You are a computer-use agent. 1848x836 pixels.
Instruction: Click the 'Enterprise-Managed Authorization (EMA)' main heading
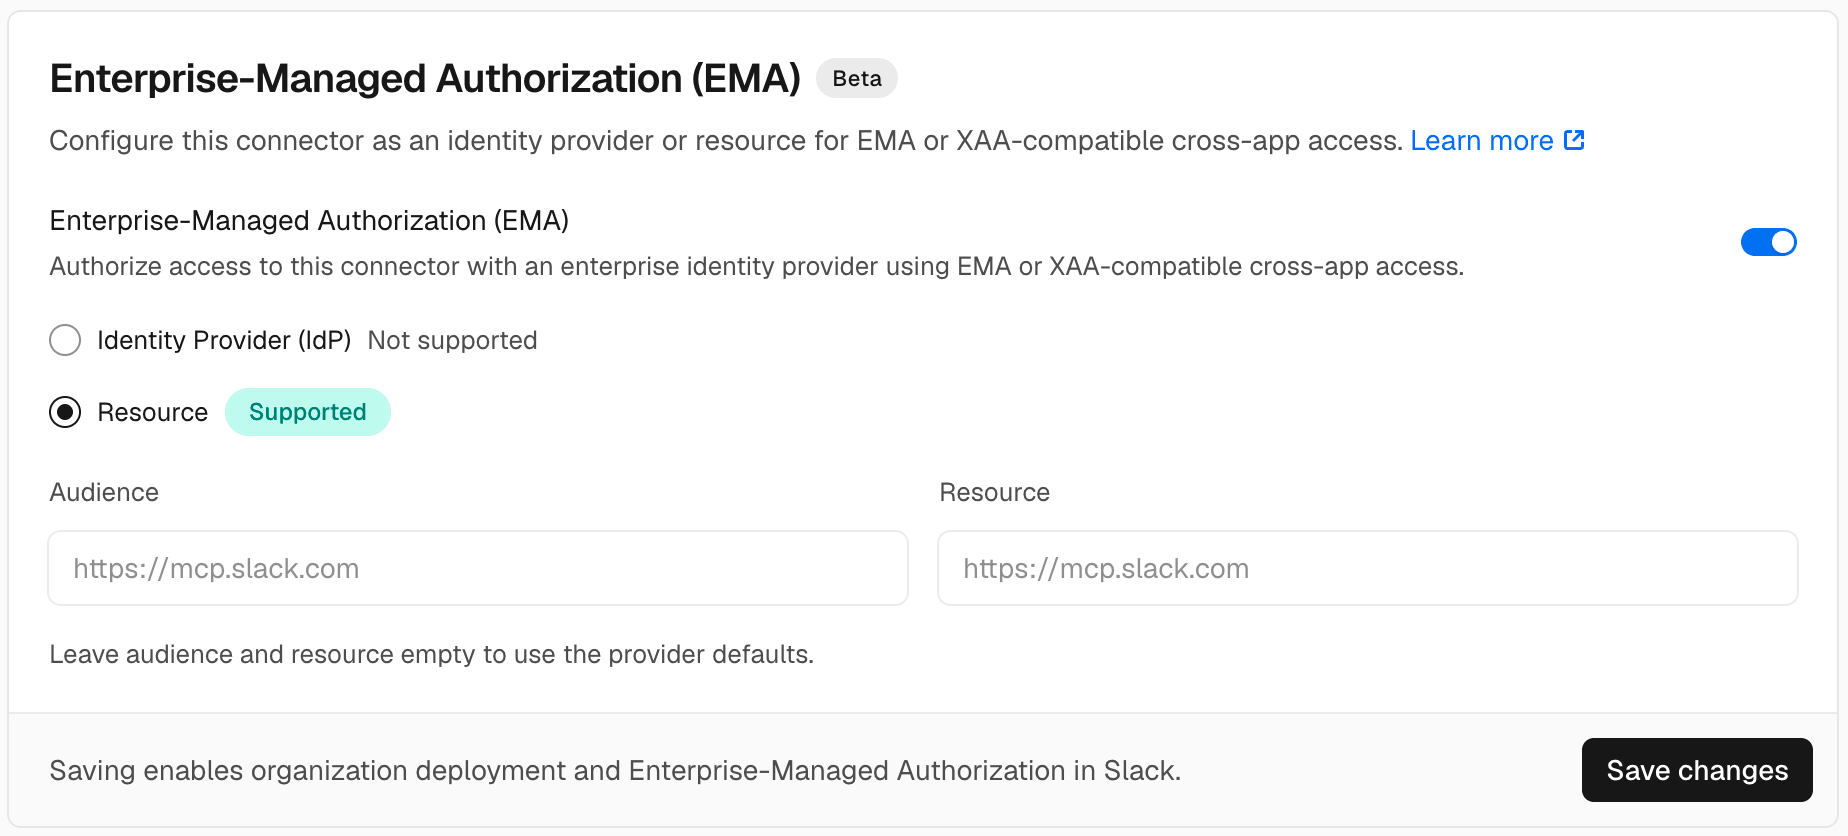click(x=425, y=78)
